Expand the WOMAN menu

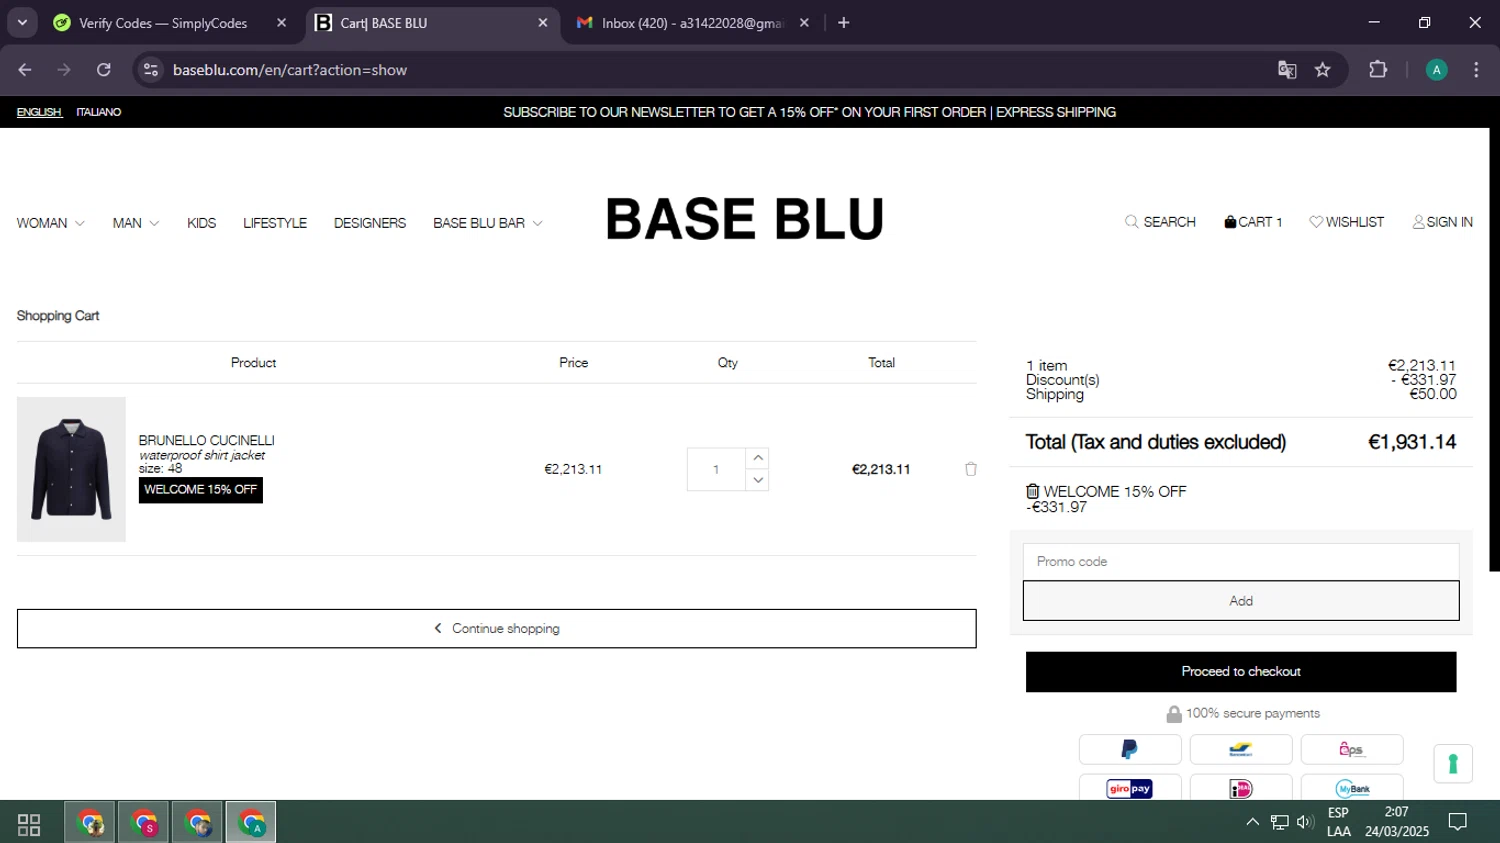(51, 223)
